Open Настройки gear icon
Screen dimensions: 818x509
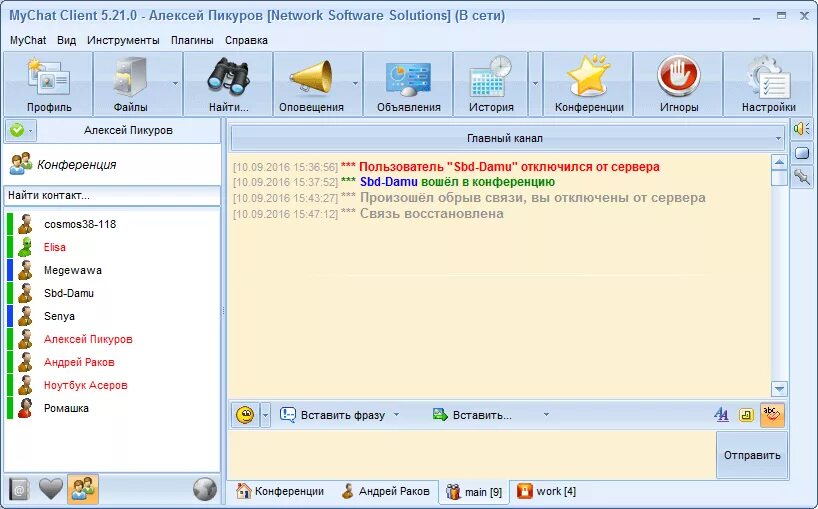(x=768, y=78)
